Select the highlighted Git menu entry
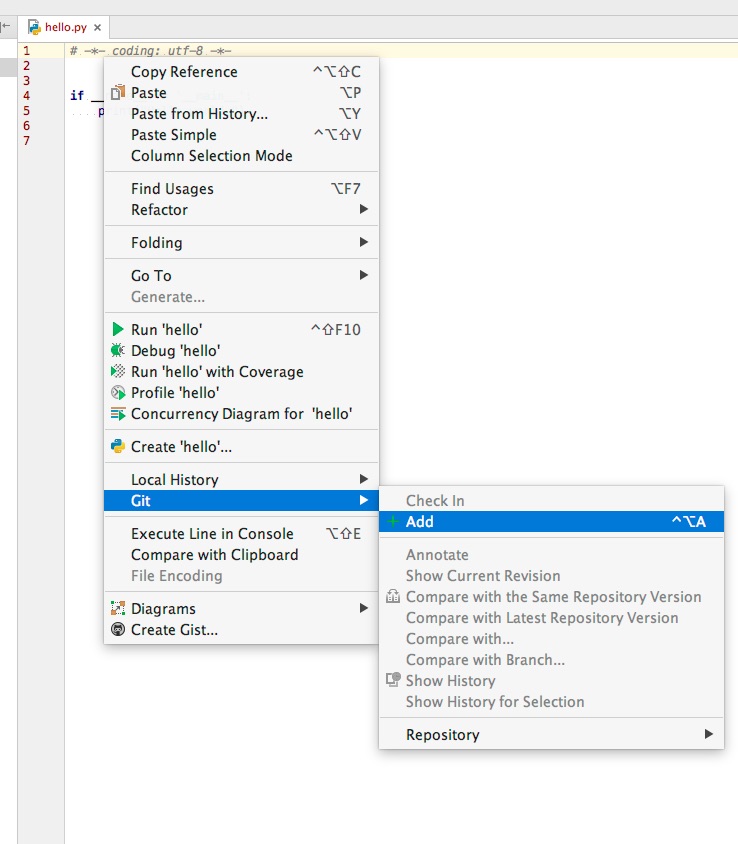 [x=241, y=500]
